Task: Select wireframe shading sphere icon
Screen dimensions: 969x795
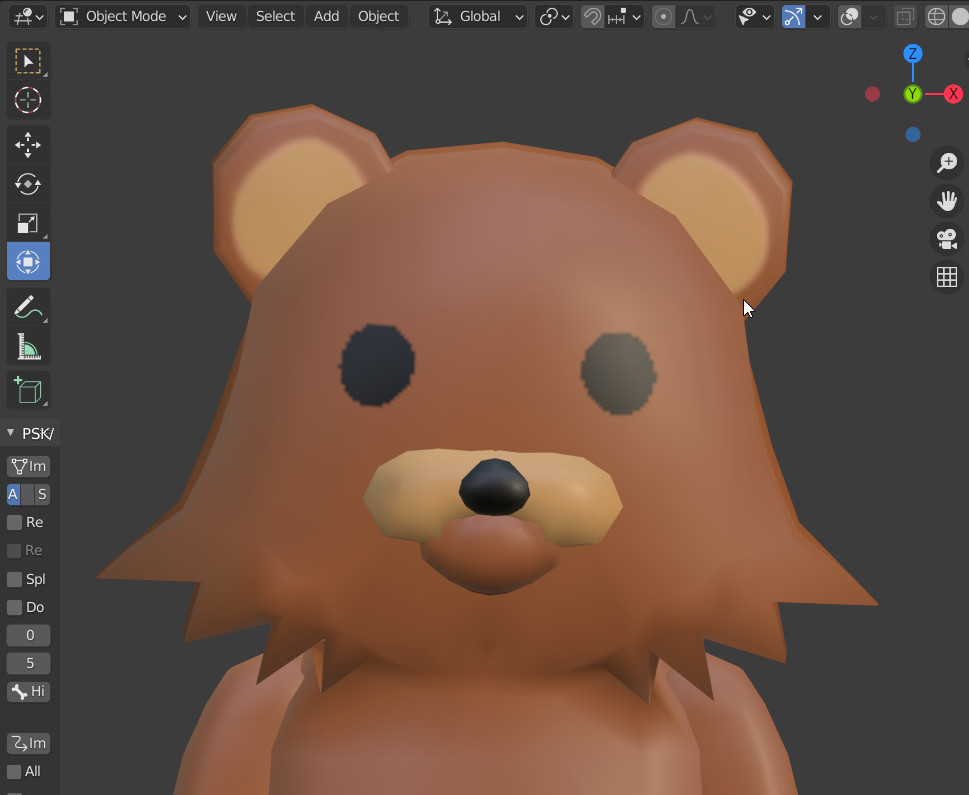Action: coord(936,17)
